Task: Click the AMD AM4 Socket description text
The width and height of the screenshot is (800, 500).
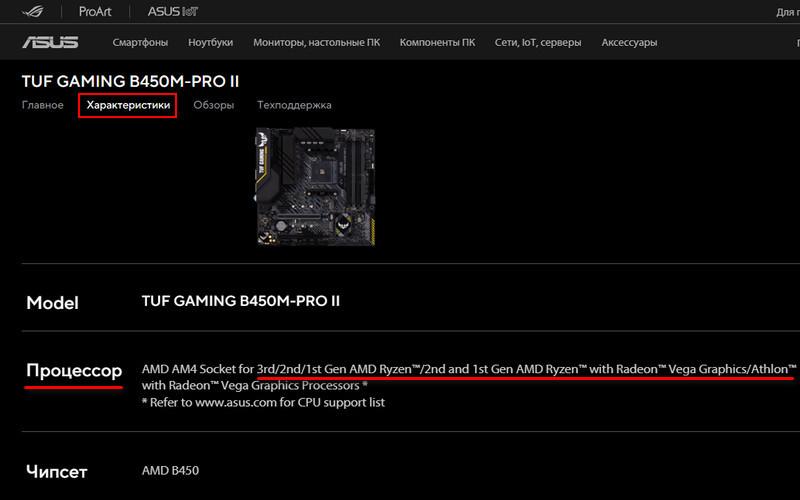Action: [469, 377]
